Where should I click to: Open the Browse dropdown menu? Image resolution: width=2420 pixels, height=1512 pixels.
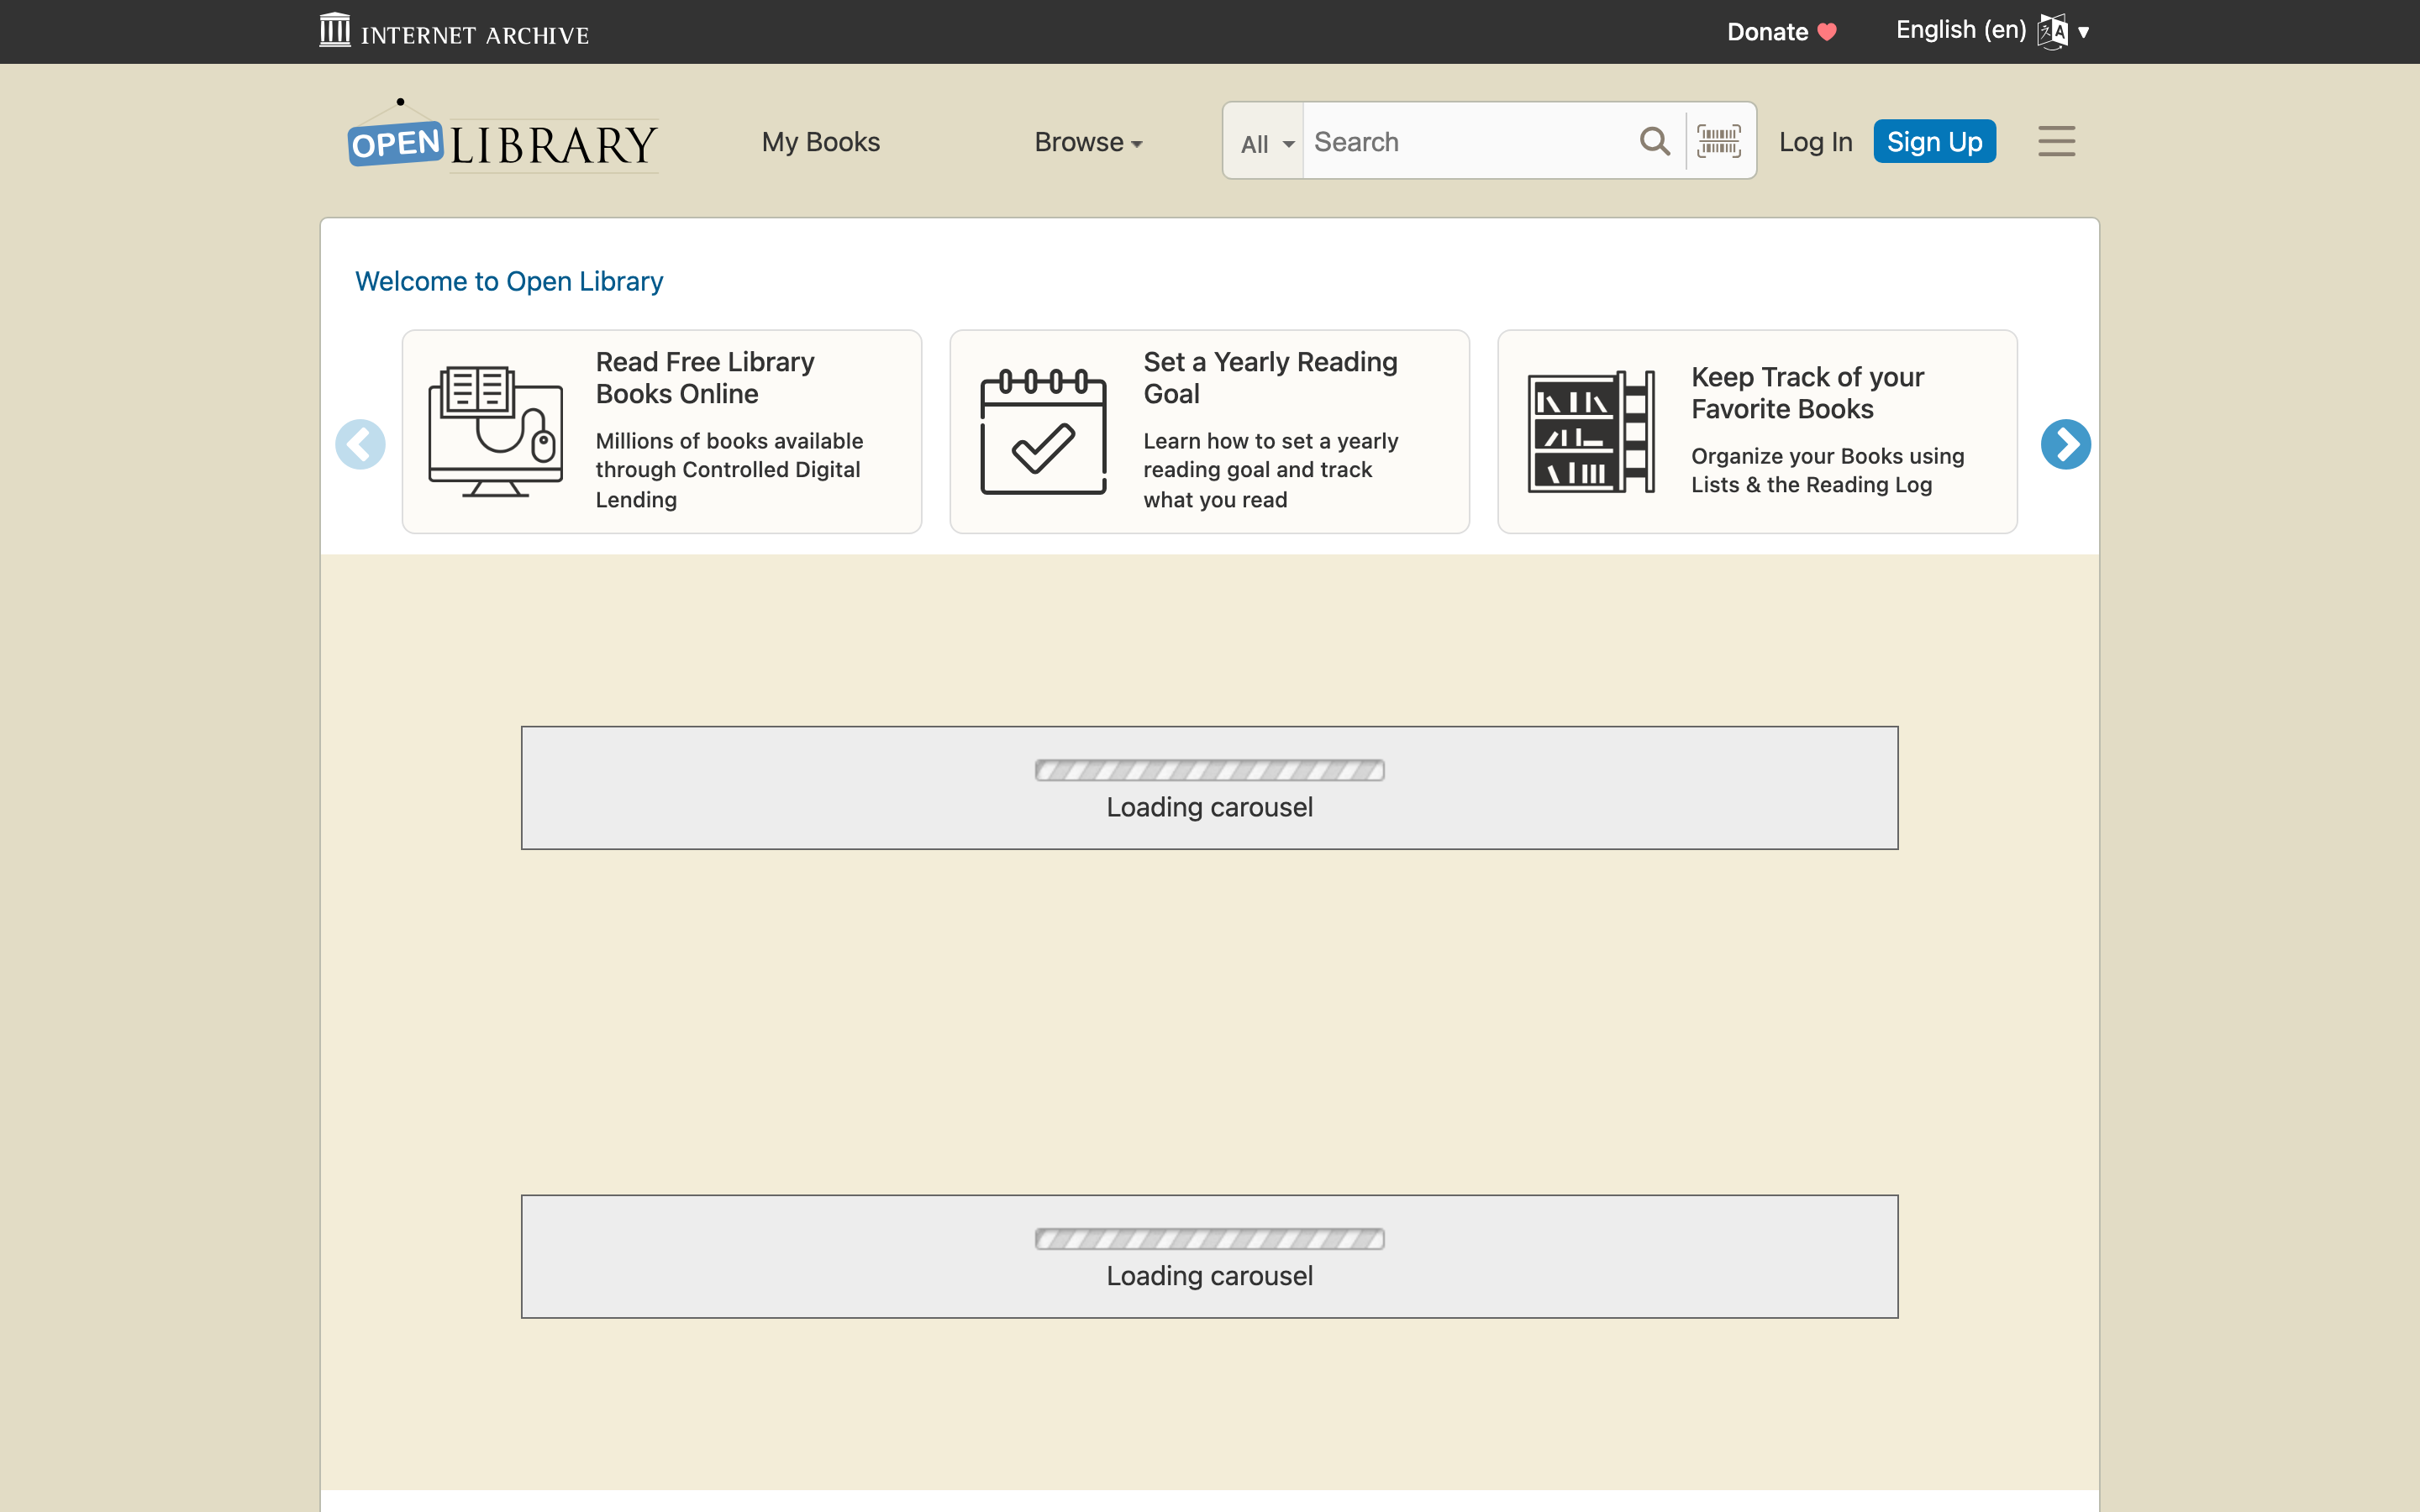click(1088, 142)
